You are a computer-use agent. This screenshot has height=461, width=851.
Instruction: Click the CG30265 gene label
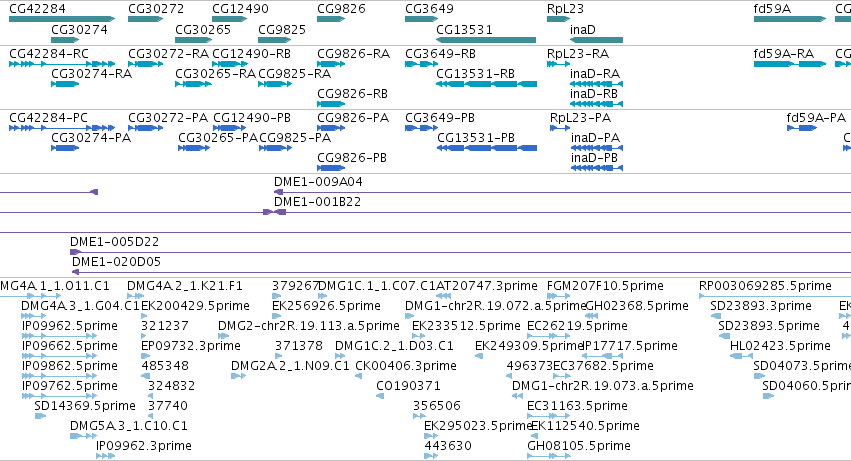coord(203,29)
